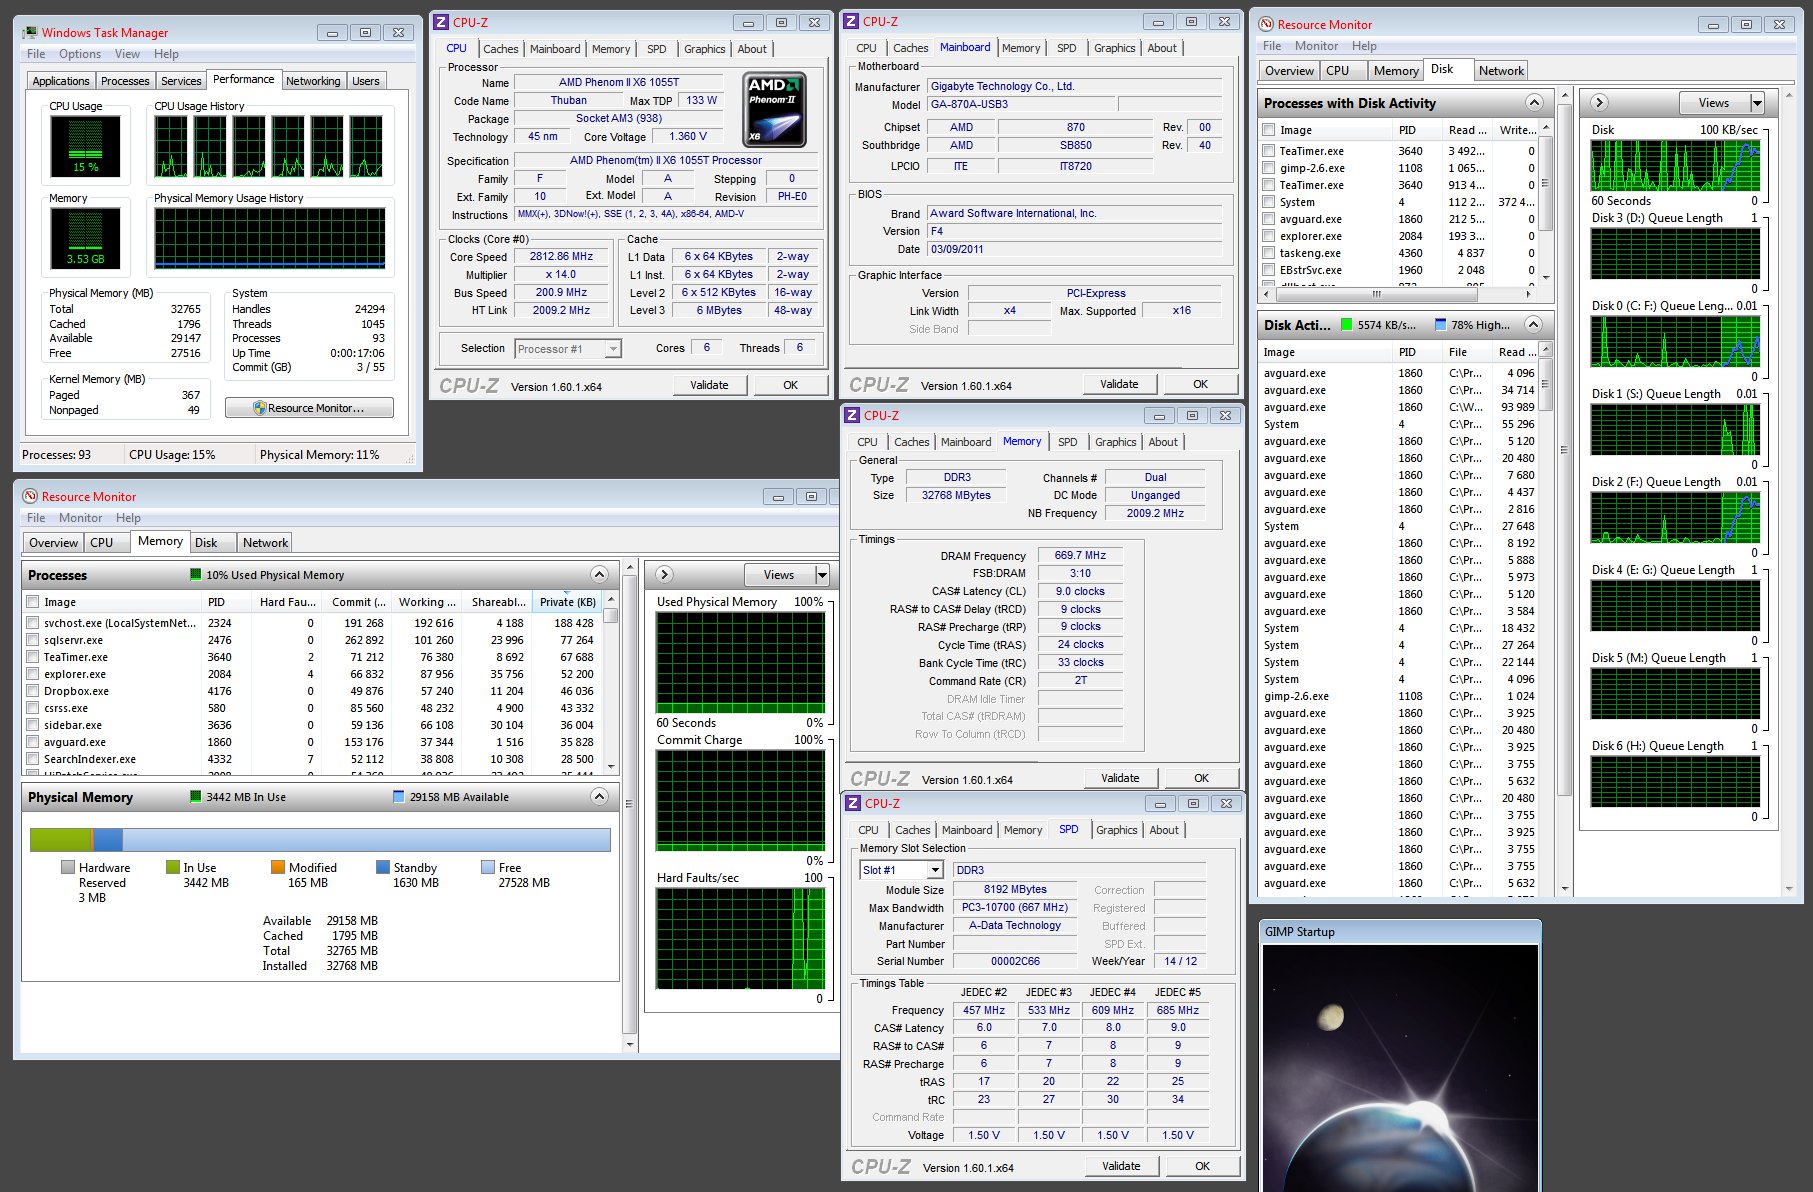Click the green In Use legend swatch
This screenshot has height=1192, width=1813.
click(173, 868)
